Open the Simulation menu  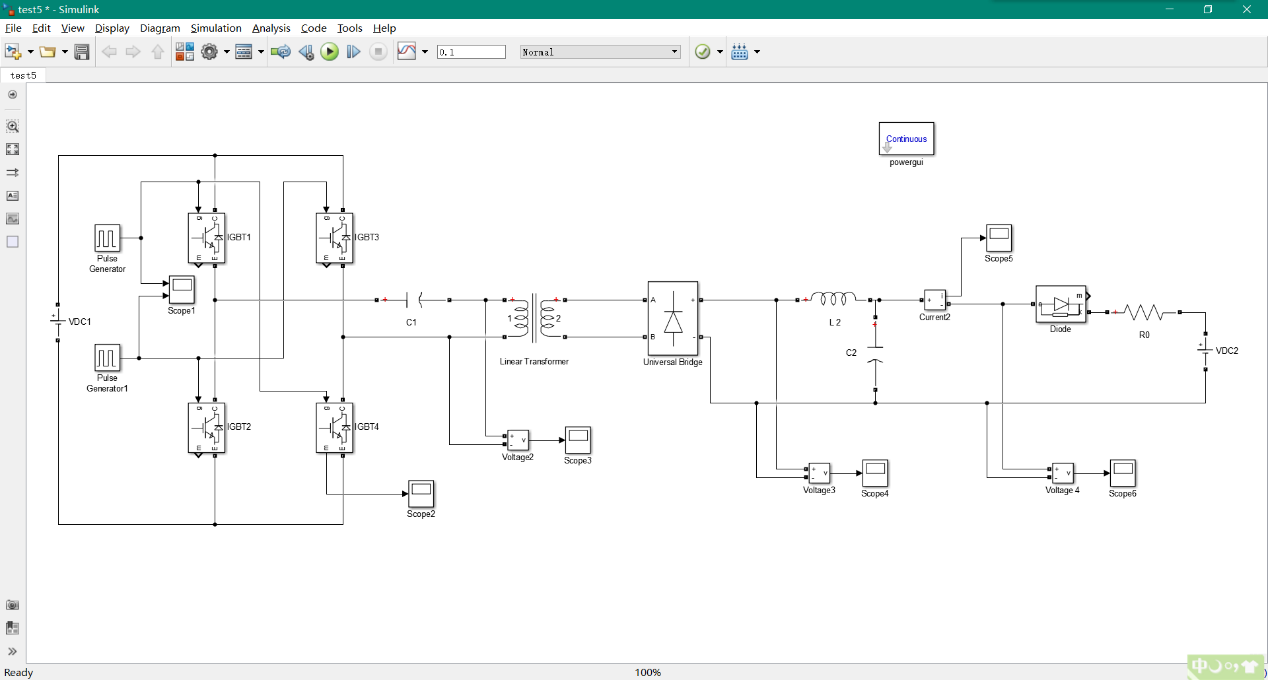pos(216,28)
